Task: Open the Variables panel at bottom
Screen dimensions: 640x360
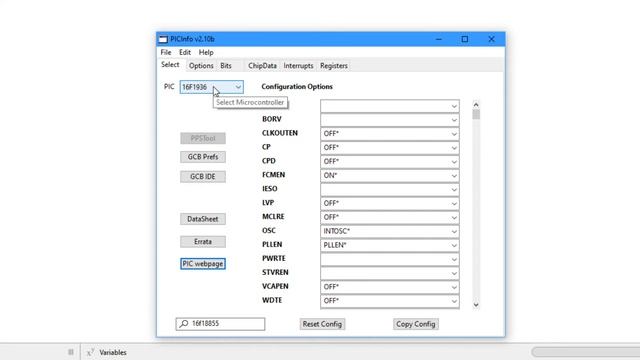Action: click(x=113, y=352)
